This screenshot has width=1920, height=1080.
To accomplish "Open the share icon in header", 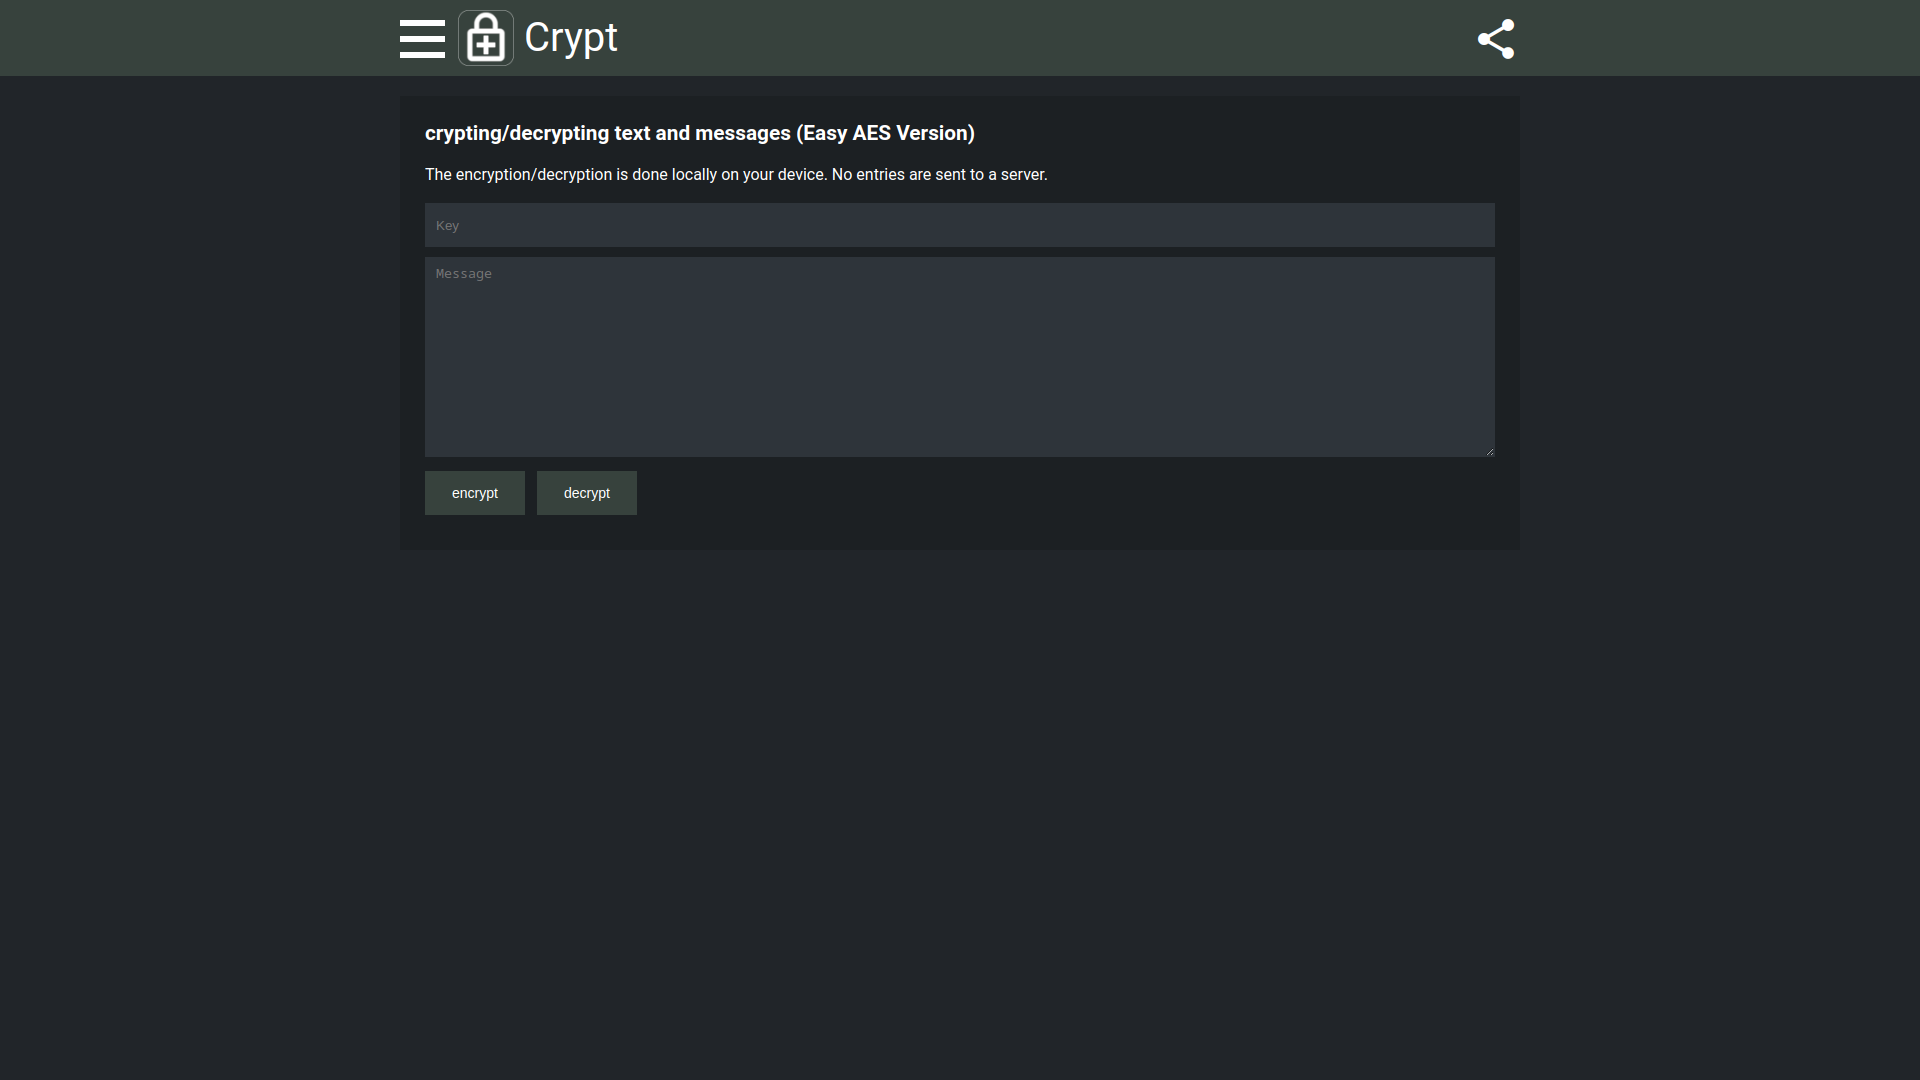I will (1496, 39).
